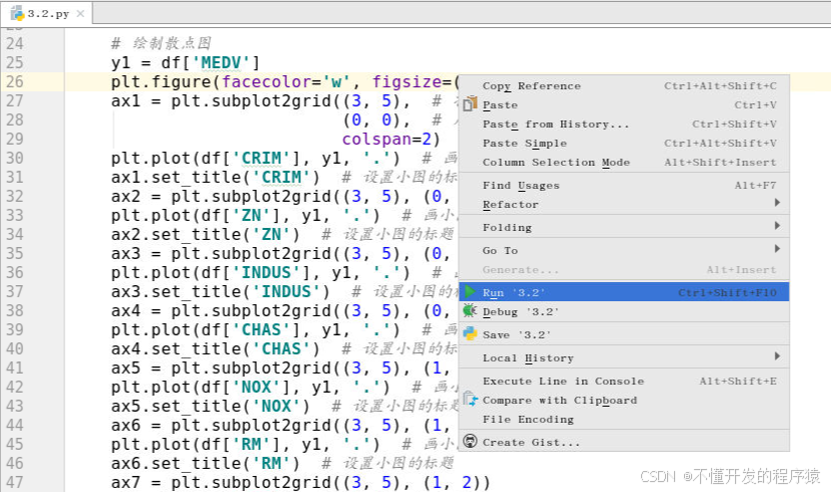The image size is (832, 492).
Task: Click the Python Save '3.2' icon
Action: click(470, 333)
